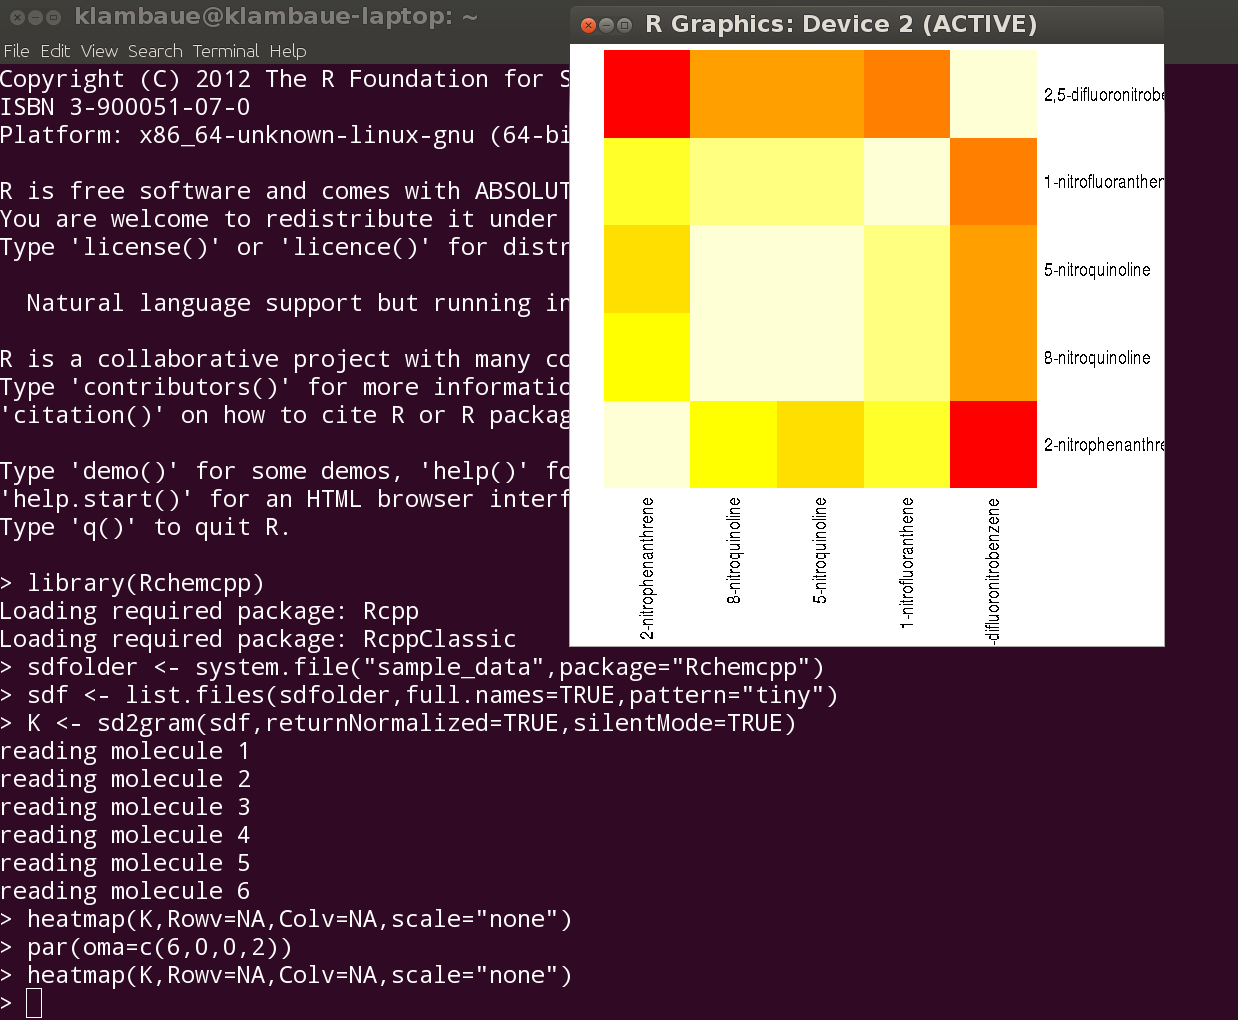1238x1020 pixels.
Task: Click the red cell in the heatmap's top-left corner
Action: pyautogui.click(x=647, y=94)
